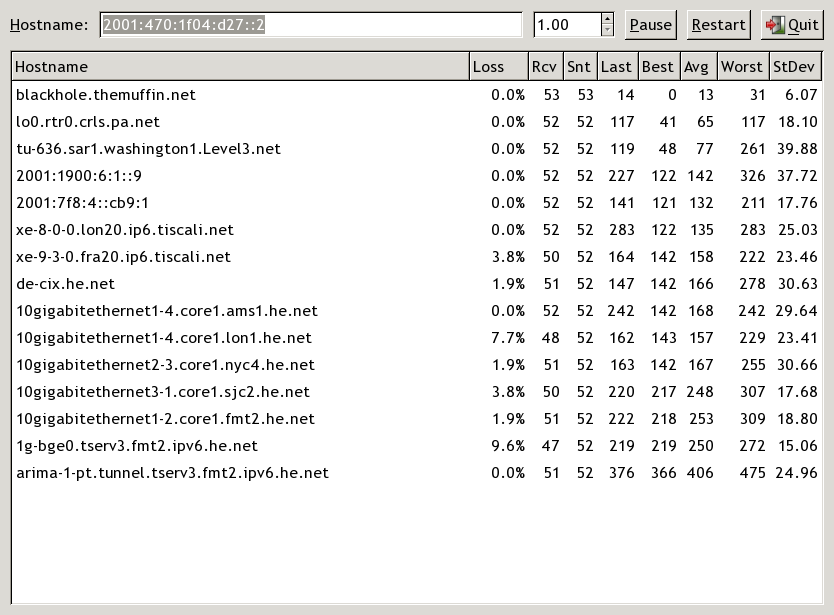Select tu-636.sar1.washington1.Level3.net hop
This screenshot has height=615, width=834.
[417, 148]
